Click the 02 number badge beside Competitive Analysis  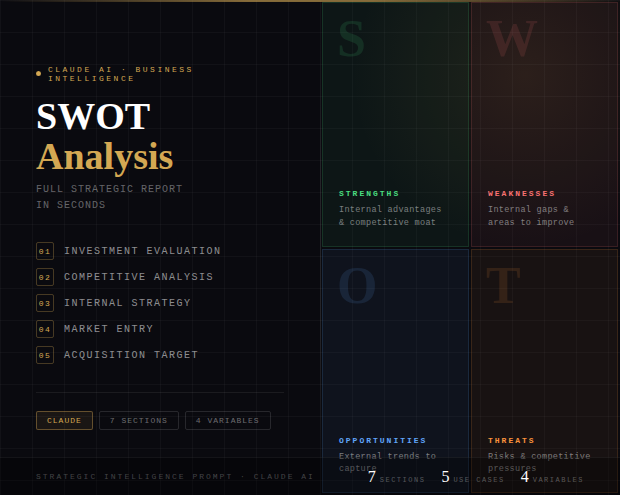point(44,277)
